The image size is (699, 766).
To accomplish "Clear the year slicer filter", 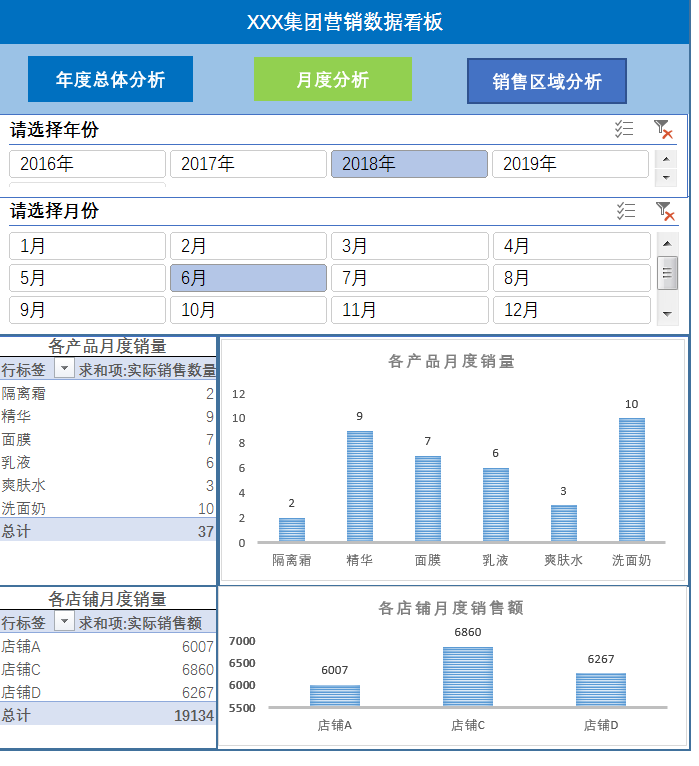I will click(x=663, y=129).
